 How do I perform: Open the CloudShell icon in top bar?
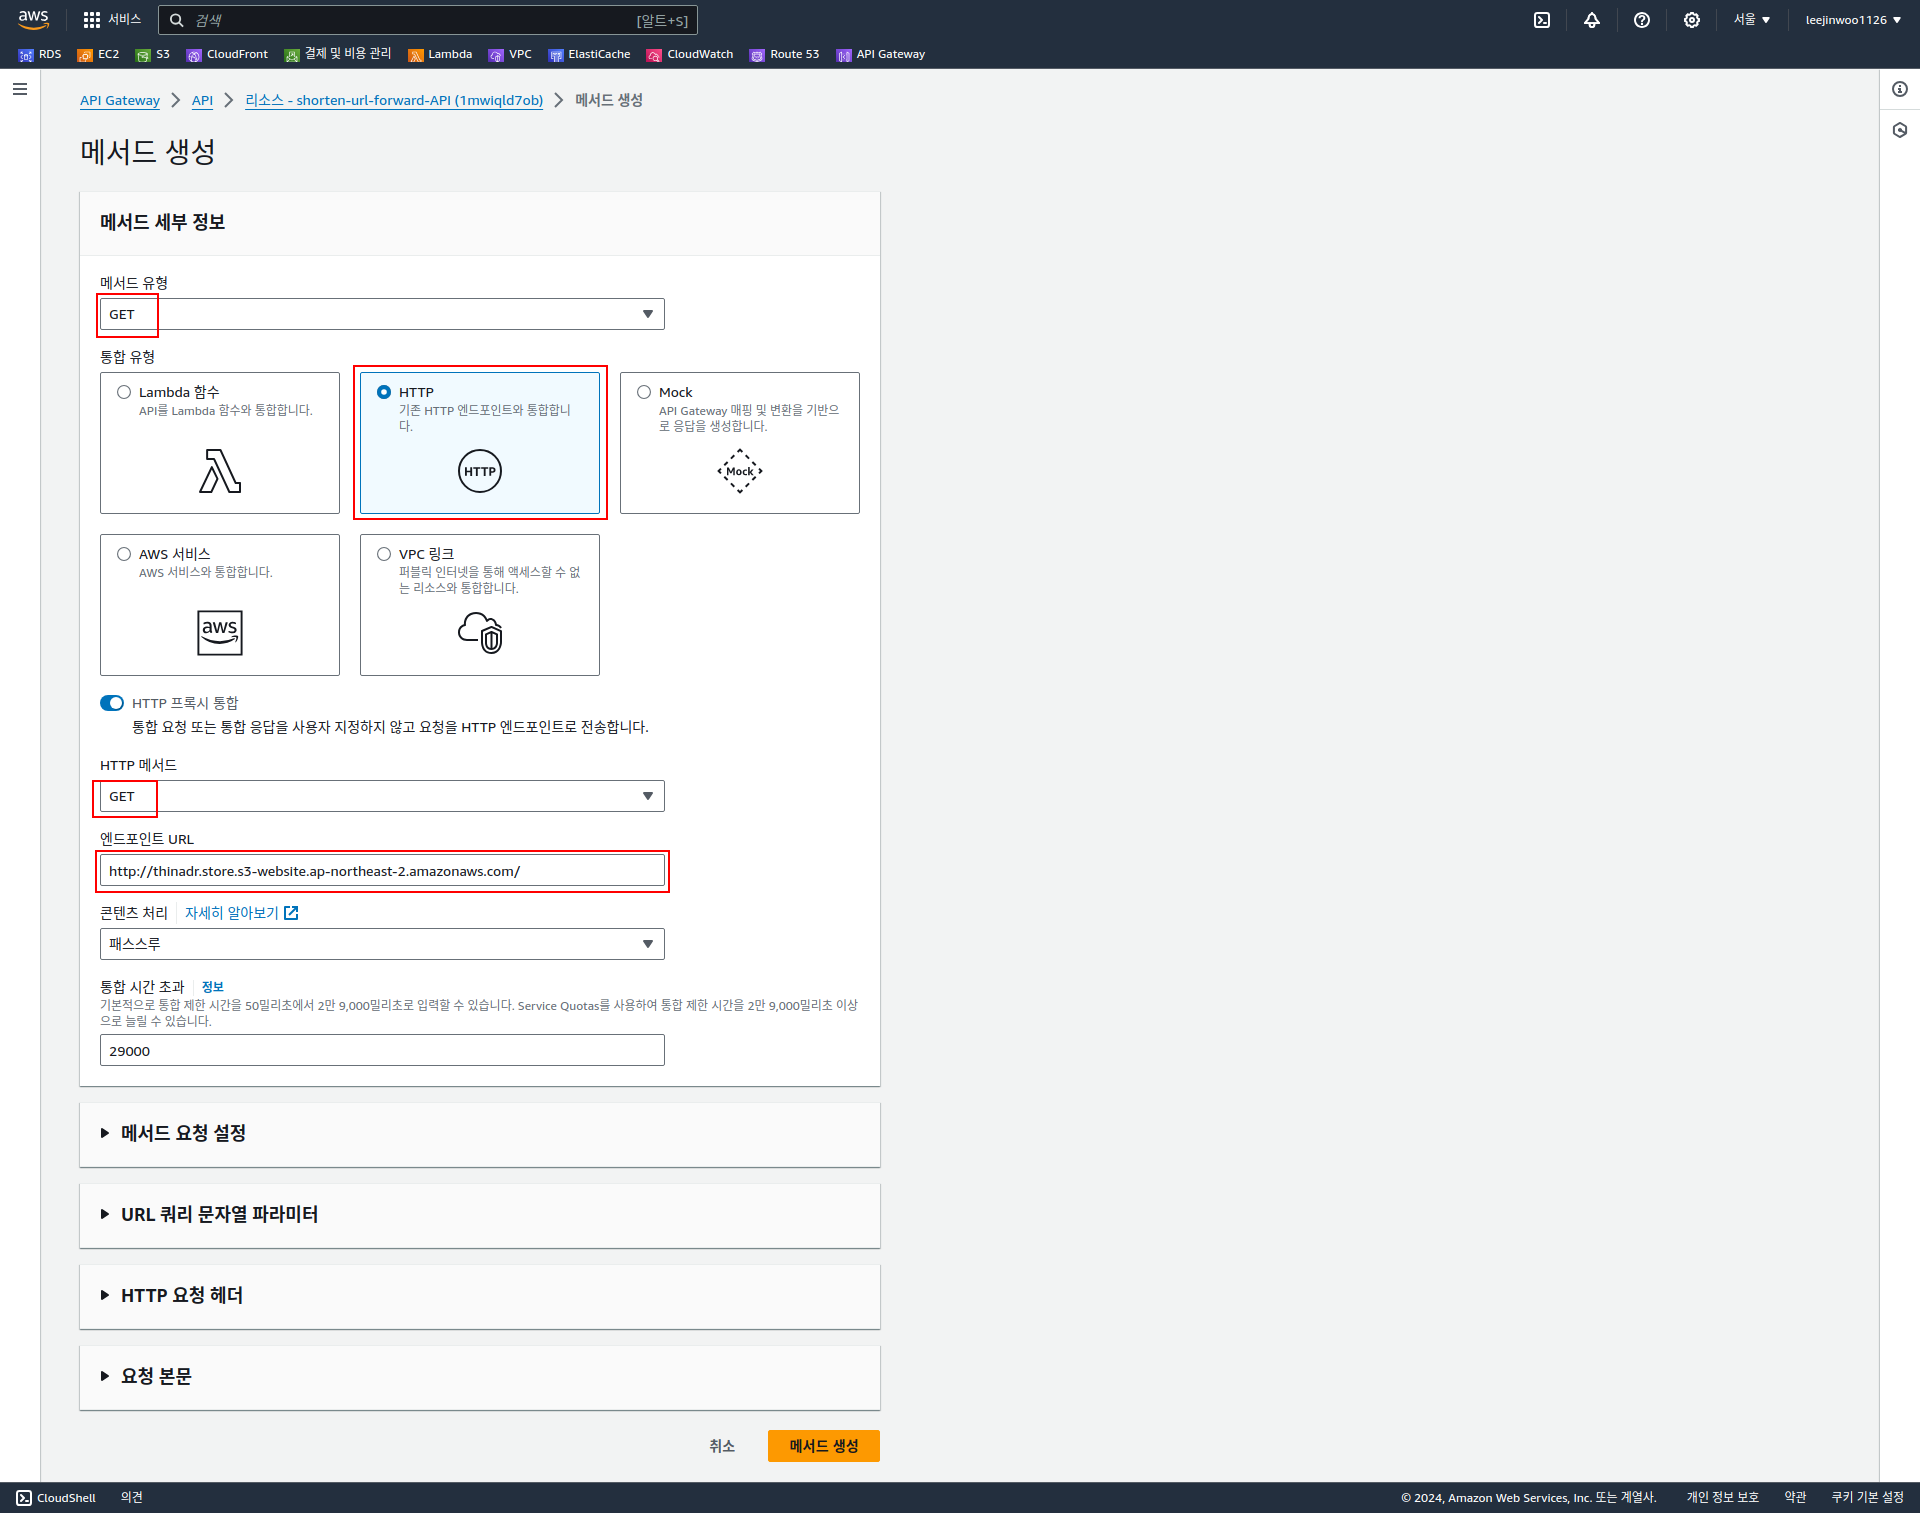coord(1542,20)
